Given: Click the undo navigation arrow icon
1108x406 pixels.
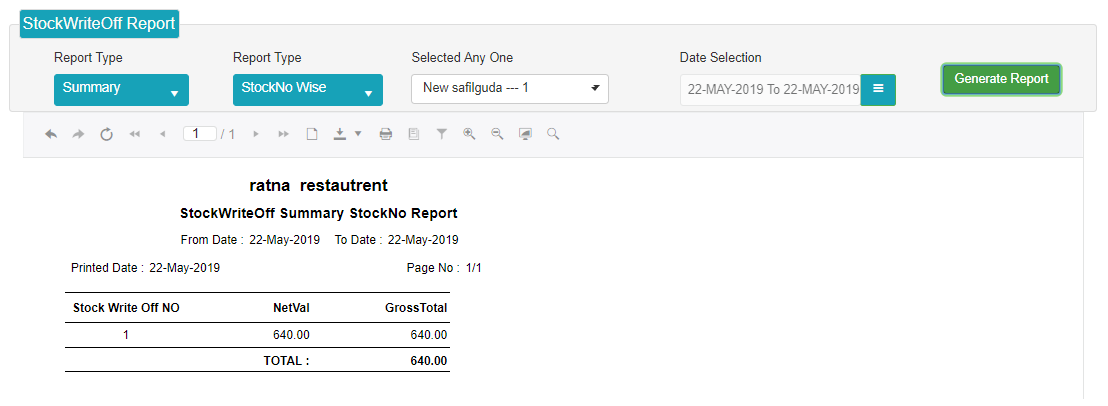Looking at the screenshot, I should coord(51,133).
